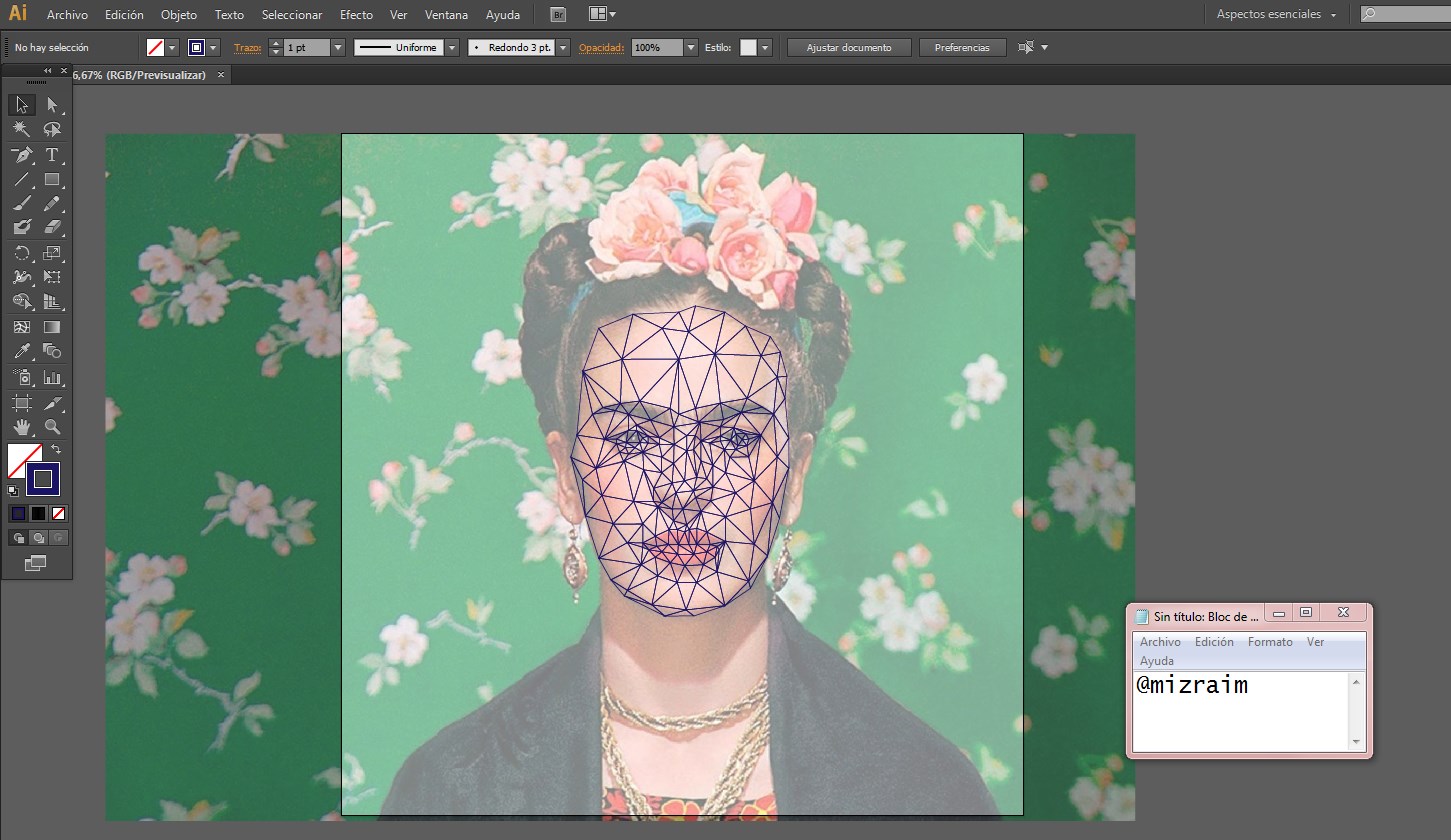
Task: Select the Gradient tool
Action: (x=52, y=327)
